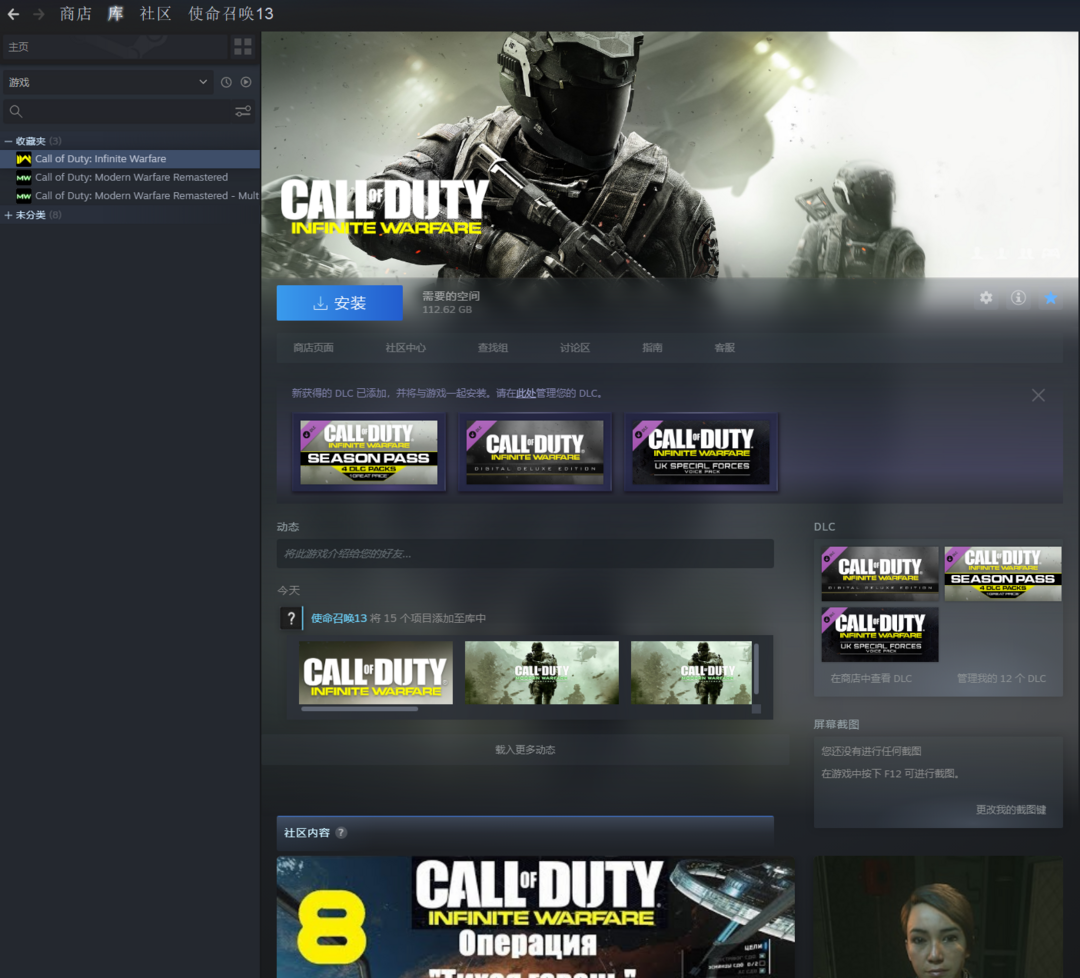The height and width of the screenshot is (978, 1080).
Task: Open the 指南 tab
Action: click(x=652, y=348)
